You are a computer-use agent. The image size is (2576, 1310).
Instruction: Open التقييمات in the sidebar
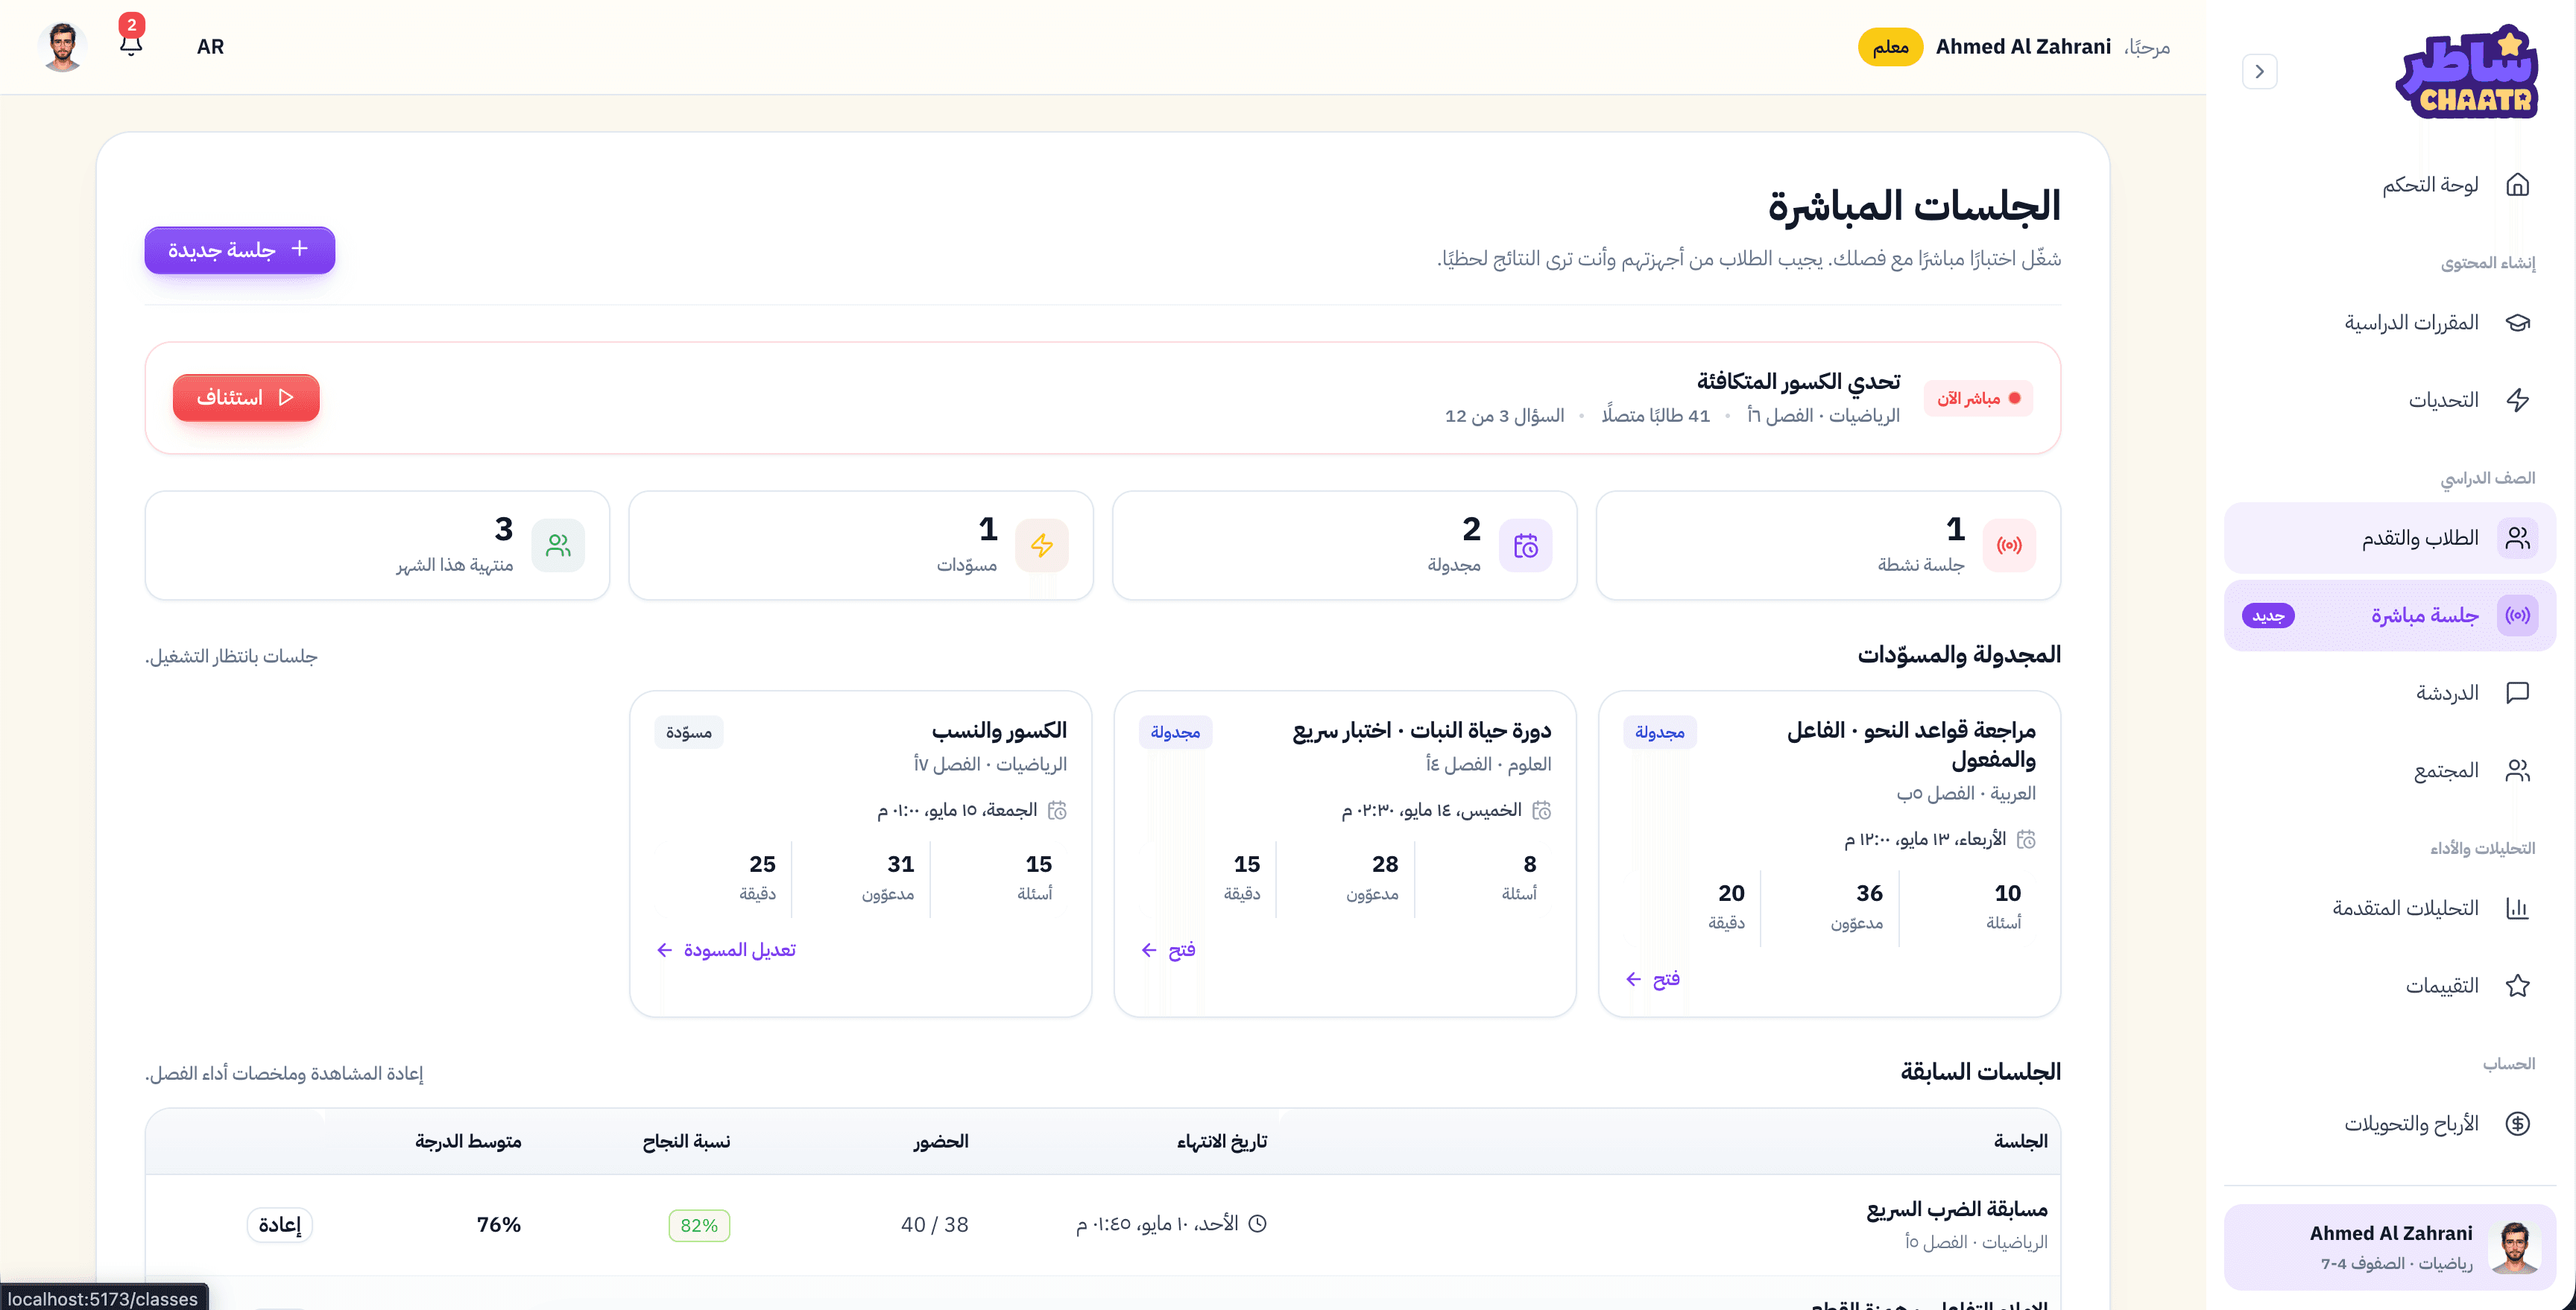point(2390,985)
